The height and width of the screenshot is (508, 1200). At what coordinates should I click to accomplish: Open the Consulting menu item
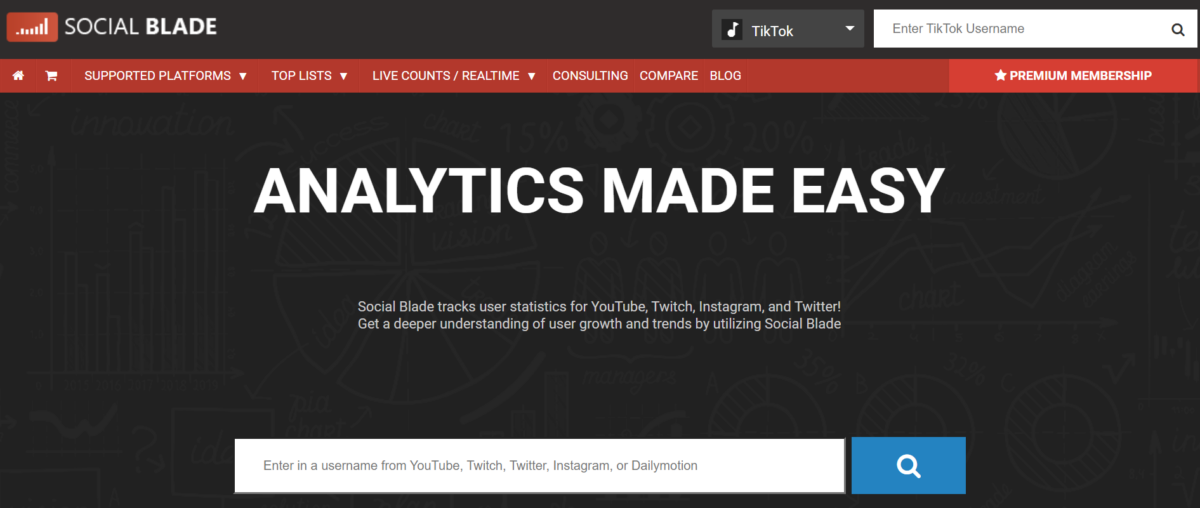tap(590, 76)
